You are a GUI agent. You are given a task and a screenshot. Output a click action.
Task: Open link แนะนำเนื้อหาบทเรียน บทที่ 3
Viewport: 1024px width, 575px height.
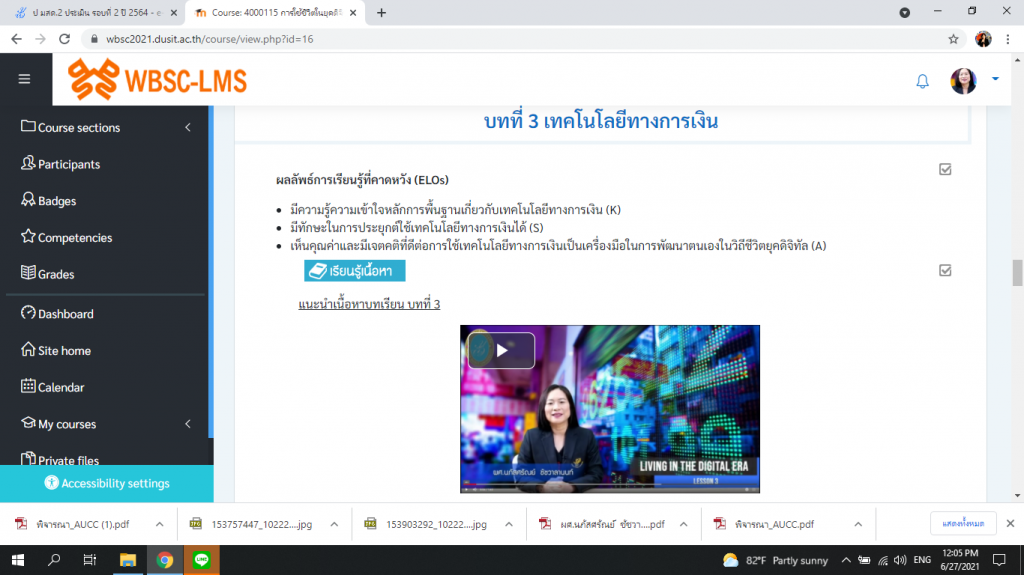pyautogui.click(x=369, y=304)
